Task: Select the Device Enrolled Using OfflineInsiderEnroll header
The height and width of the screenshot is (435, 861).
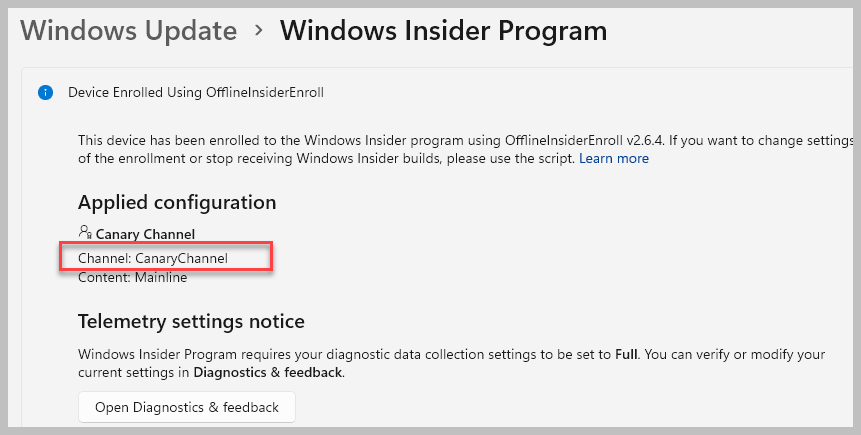Action: (196, 93)
